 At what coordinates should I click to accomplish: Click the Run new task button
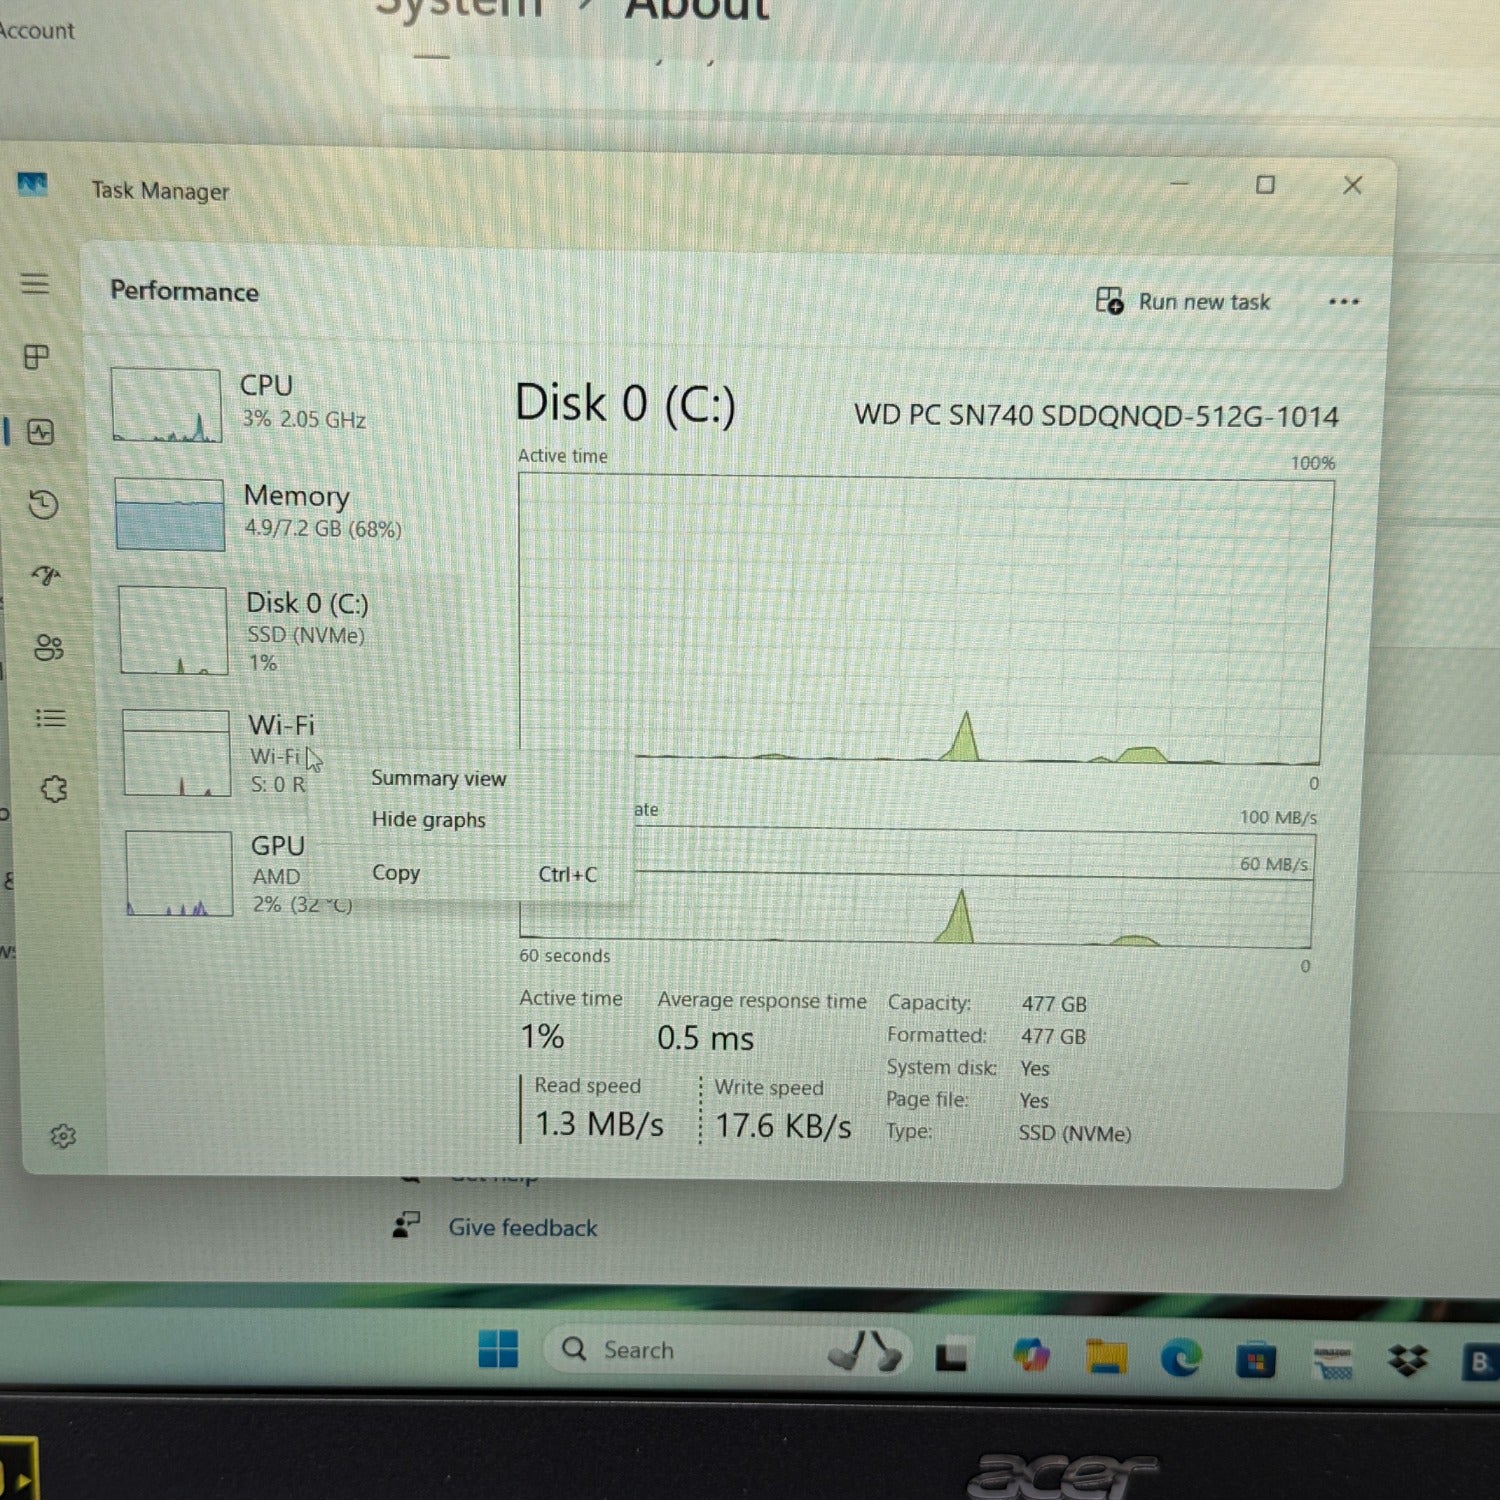pyautogui.click(x=1183, y=301)
